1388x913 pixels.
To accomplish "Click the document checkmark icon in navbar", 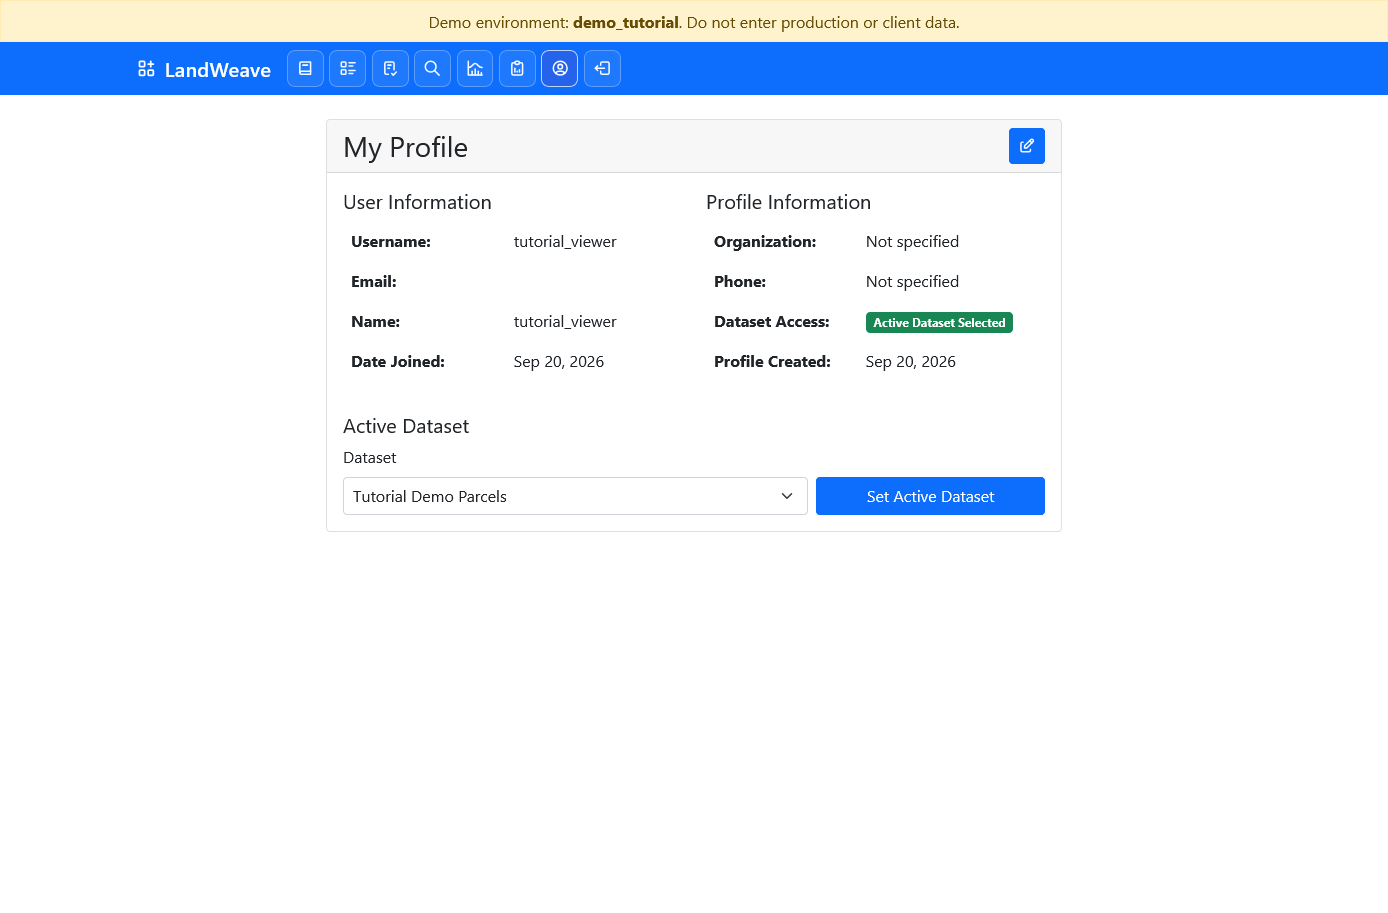I will click(390, 69).
